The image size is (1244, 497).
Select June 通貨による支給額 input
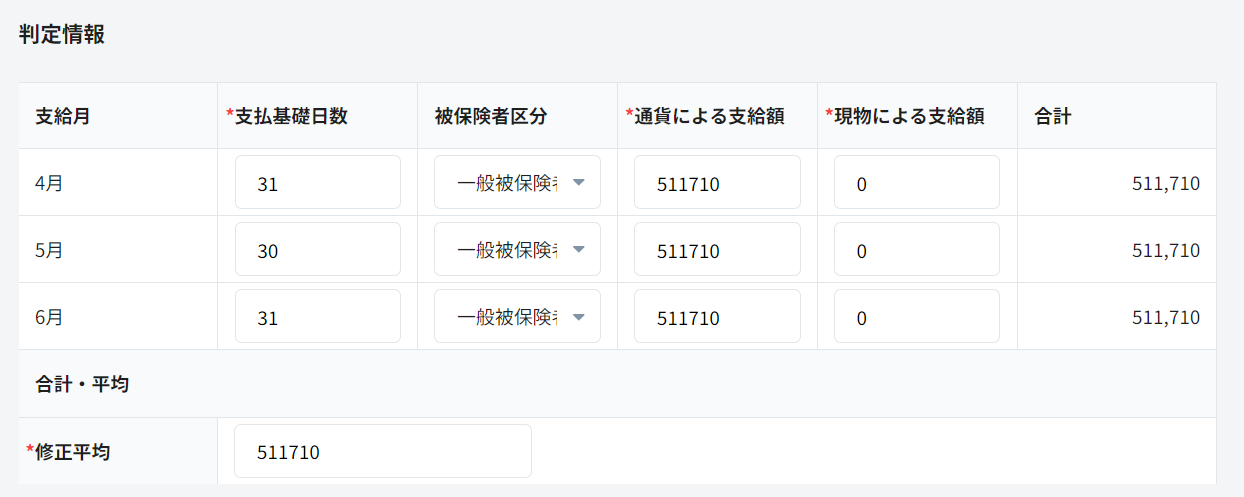pyautogui.click(x=717, y=317)
